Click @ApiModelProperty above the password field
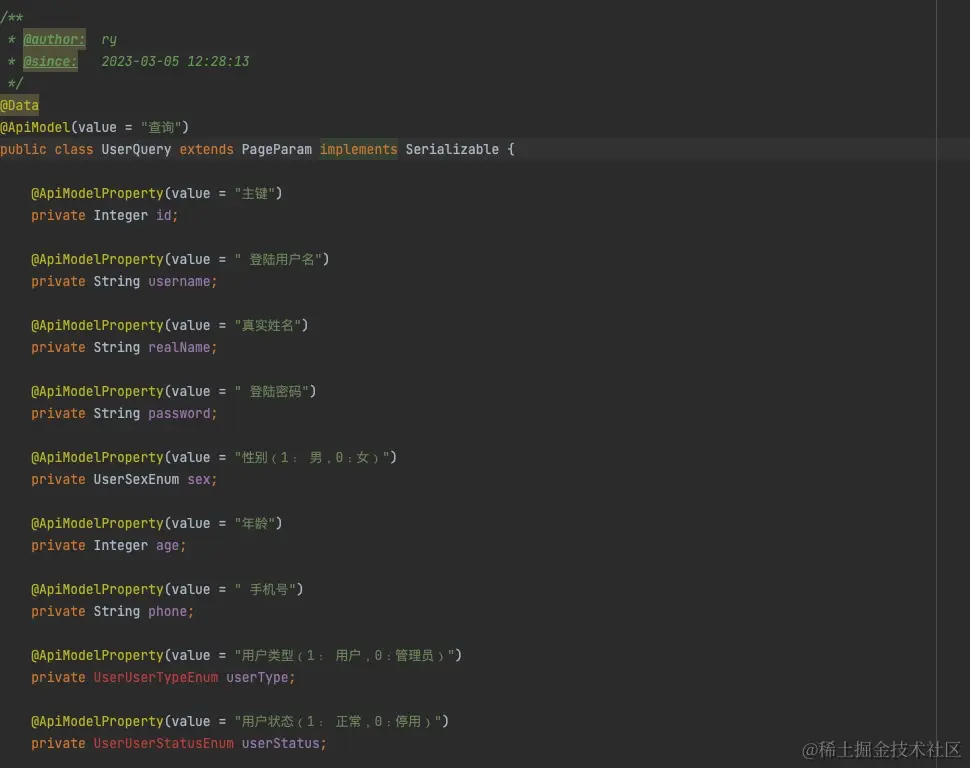This screenshot has width=970, height=768. (97, 392)
